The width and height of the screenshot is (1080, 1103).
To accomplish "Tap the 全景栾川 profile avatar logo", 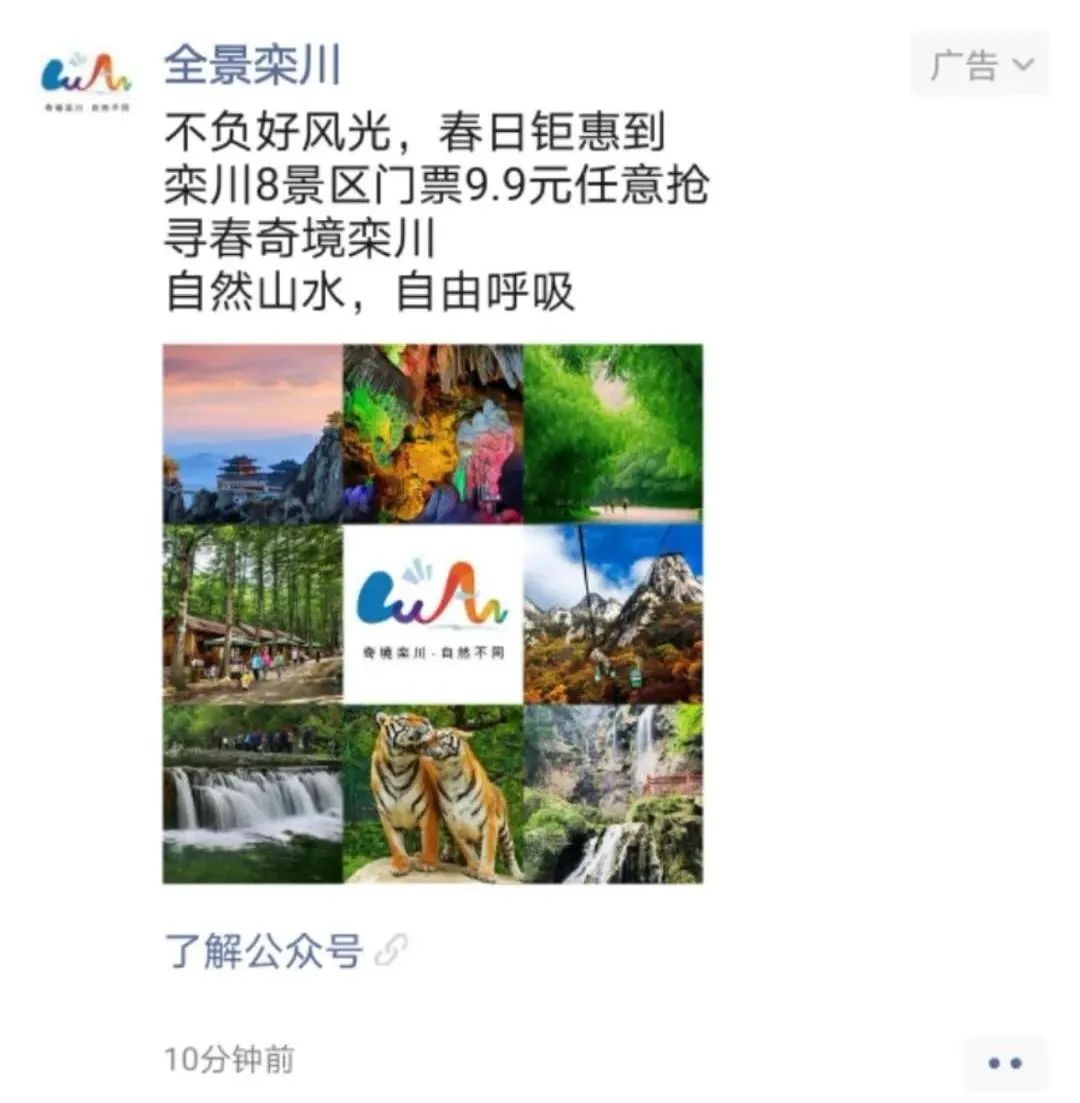I will point(86,79).
